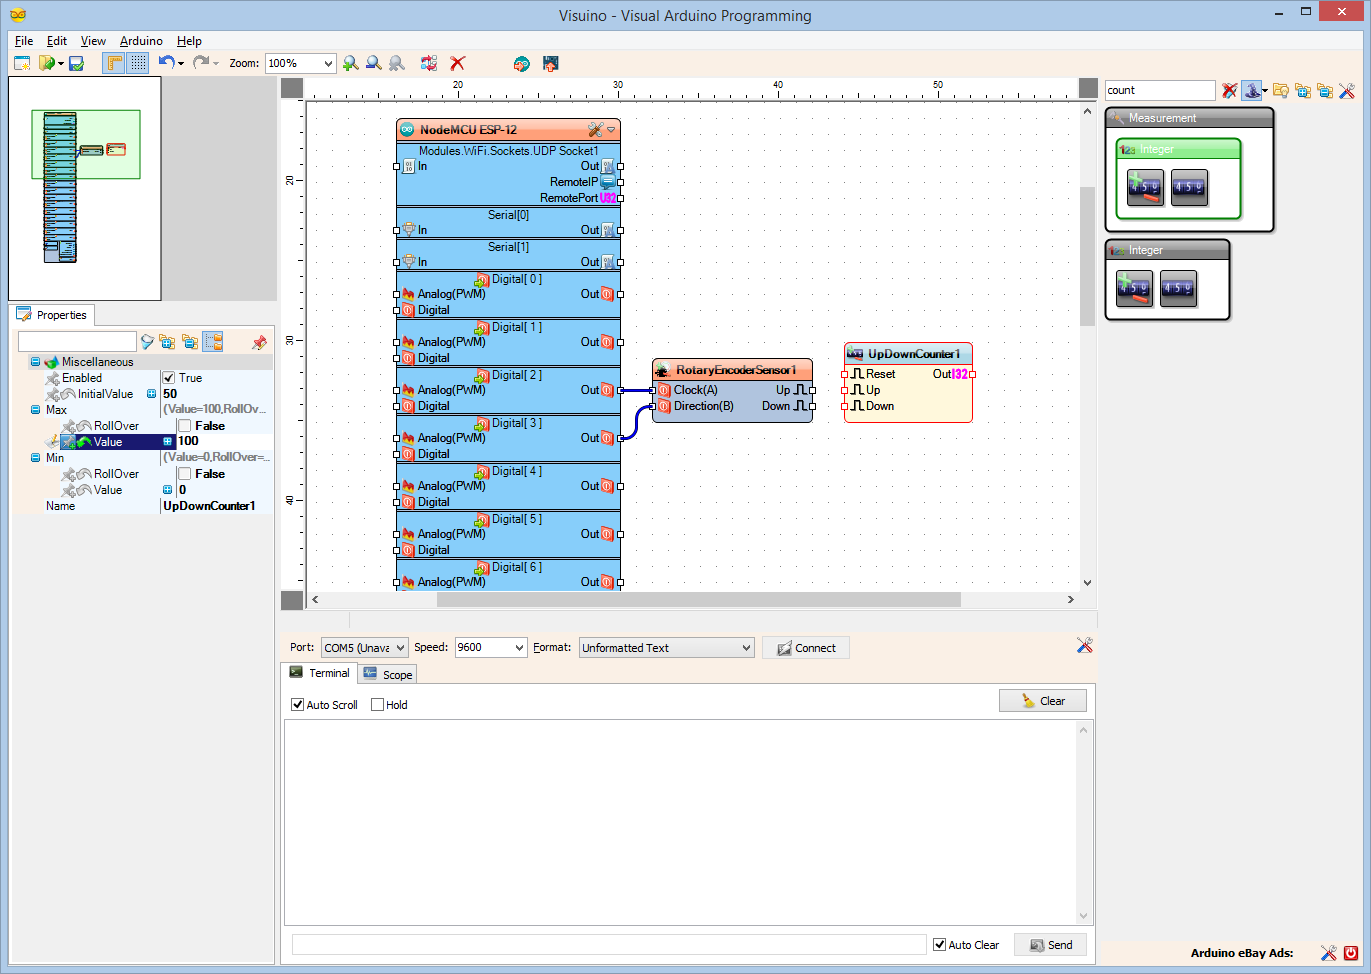1371x974 pixels.
Task: Clear the component search with the red X icon
Action: pyautogui.click(x=1229, y=90)
